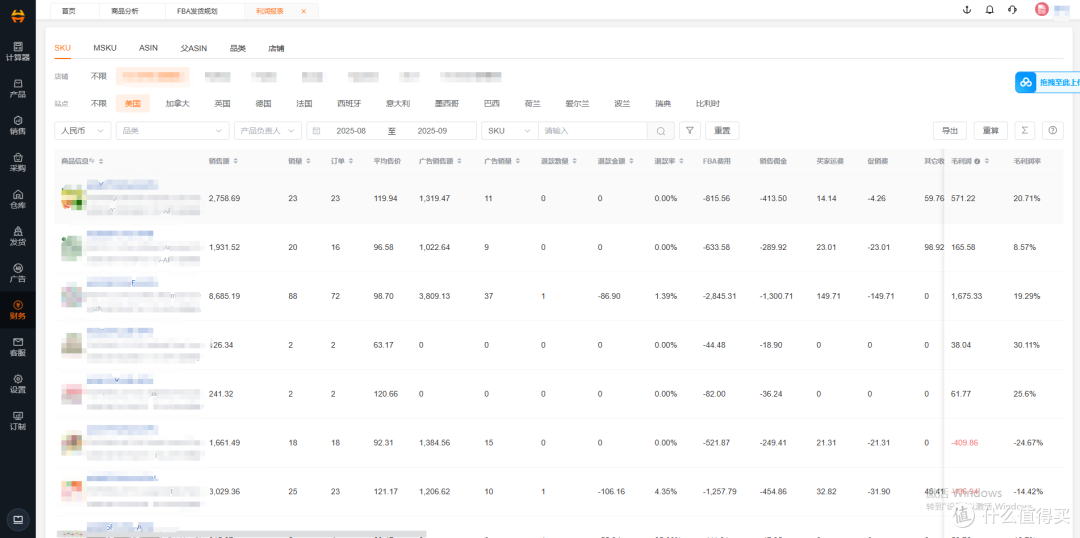
Task: Click the 导出 export button
Action: click(x=950, y=131)
